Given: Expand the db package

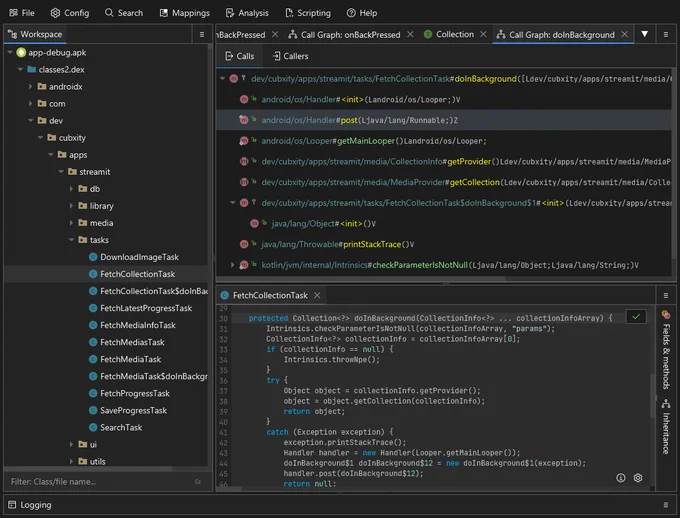Looking at the screenshot, I should pos(71,189).
